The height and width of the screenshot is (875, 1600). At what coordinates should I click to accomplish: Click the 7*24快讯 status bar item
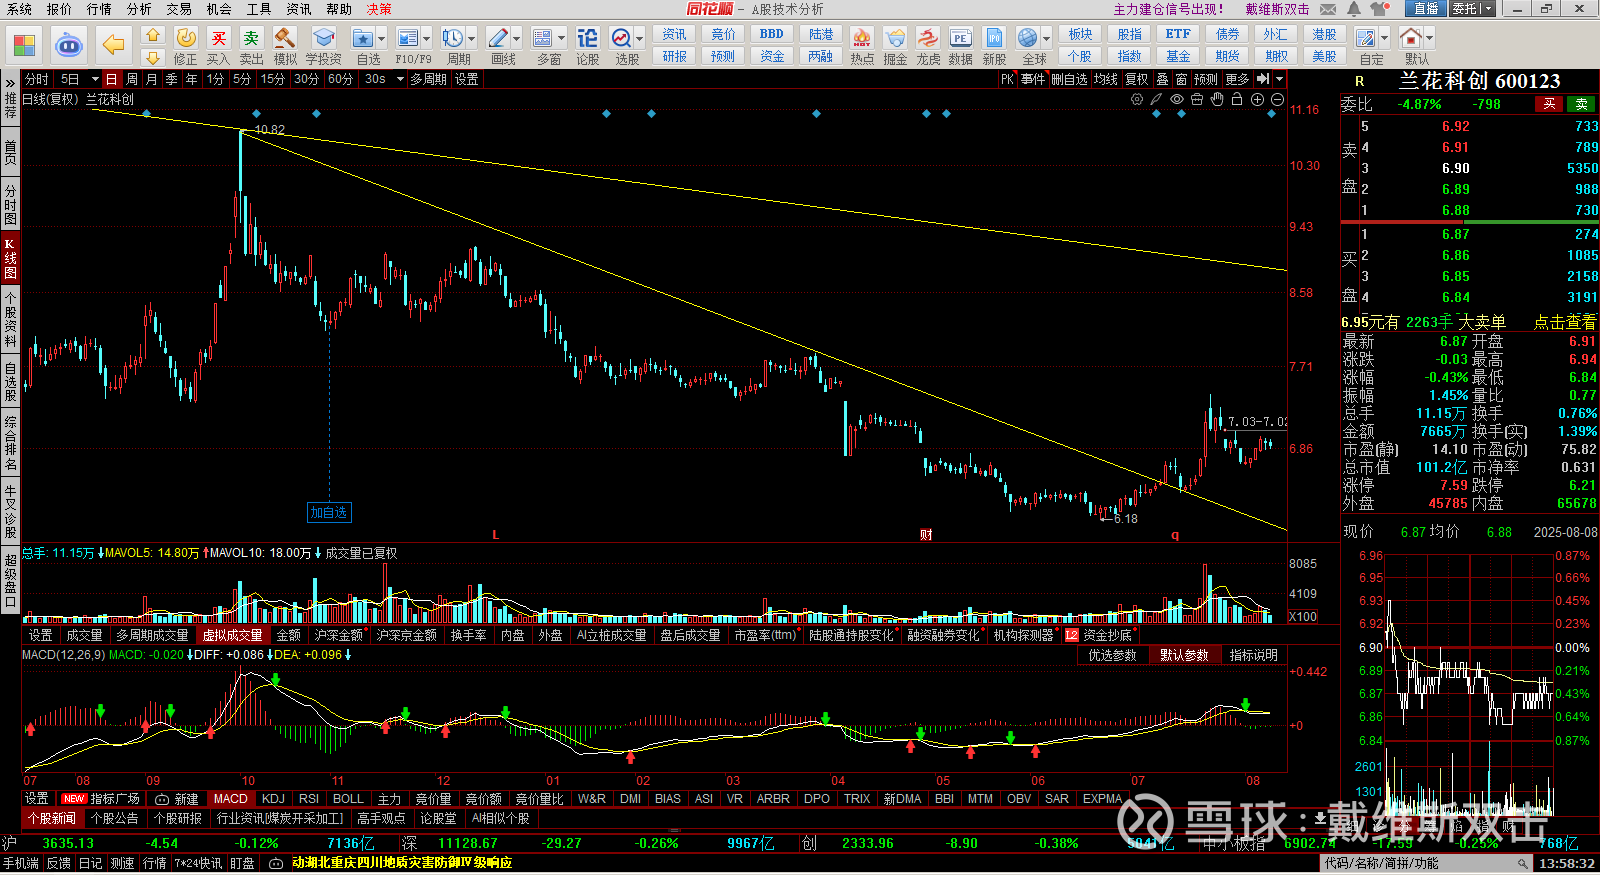199,863
